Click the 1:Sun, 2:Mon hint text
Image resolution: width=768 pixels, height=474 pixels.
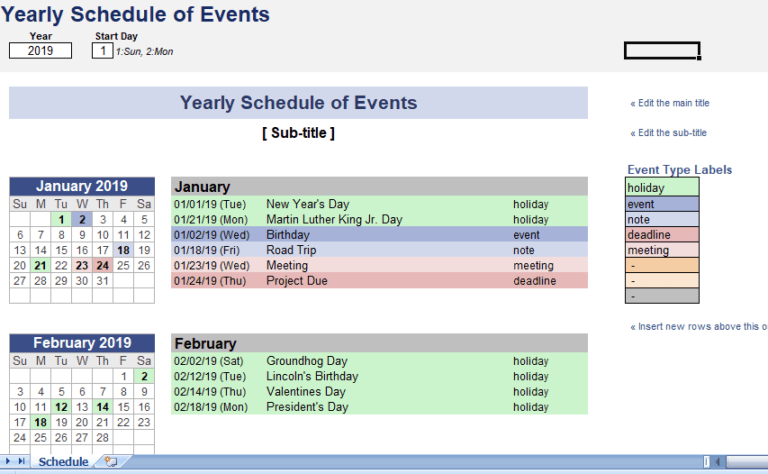click(x=144, y=51)
